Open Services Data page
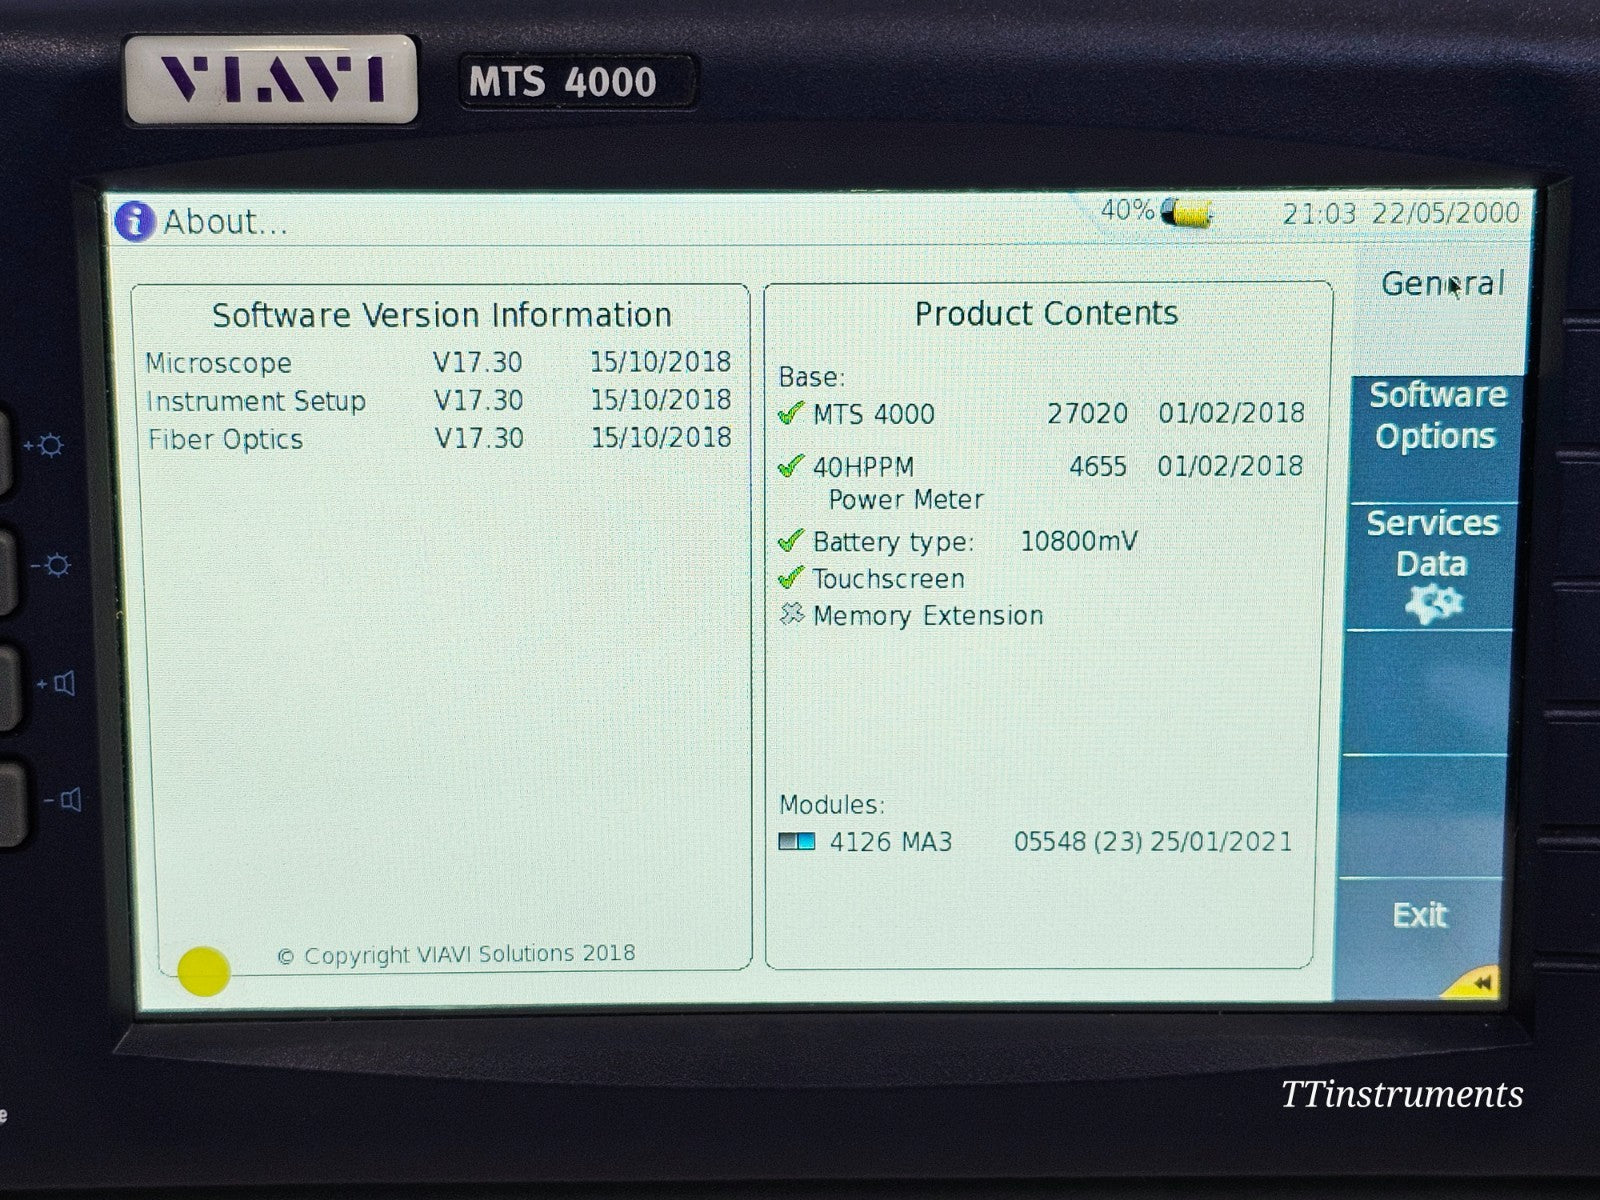The width and height of the screenshot is (1600, 1200). (1432, 565)
